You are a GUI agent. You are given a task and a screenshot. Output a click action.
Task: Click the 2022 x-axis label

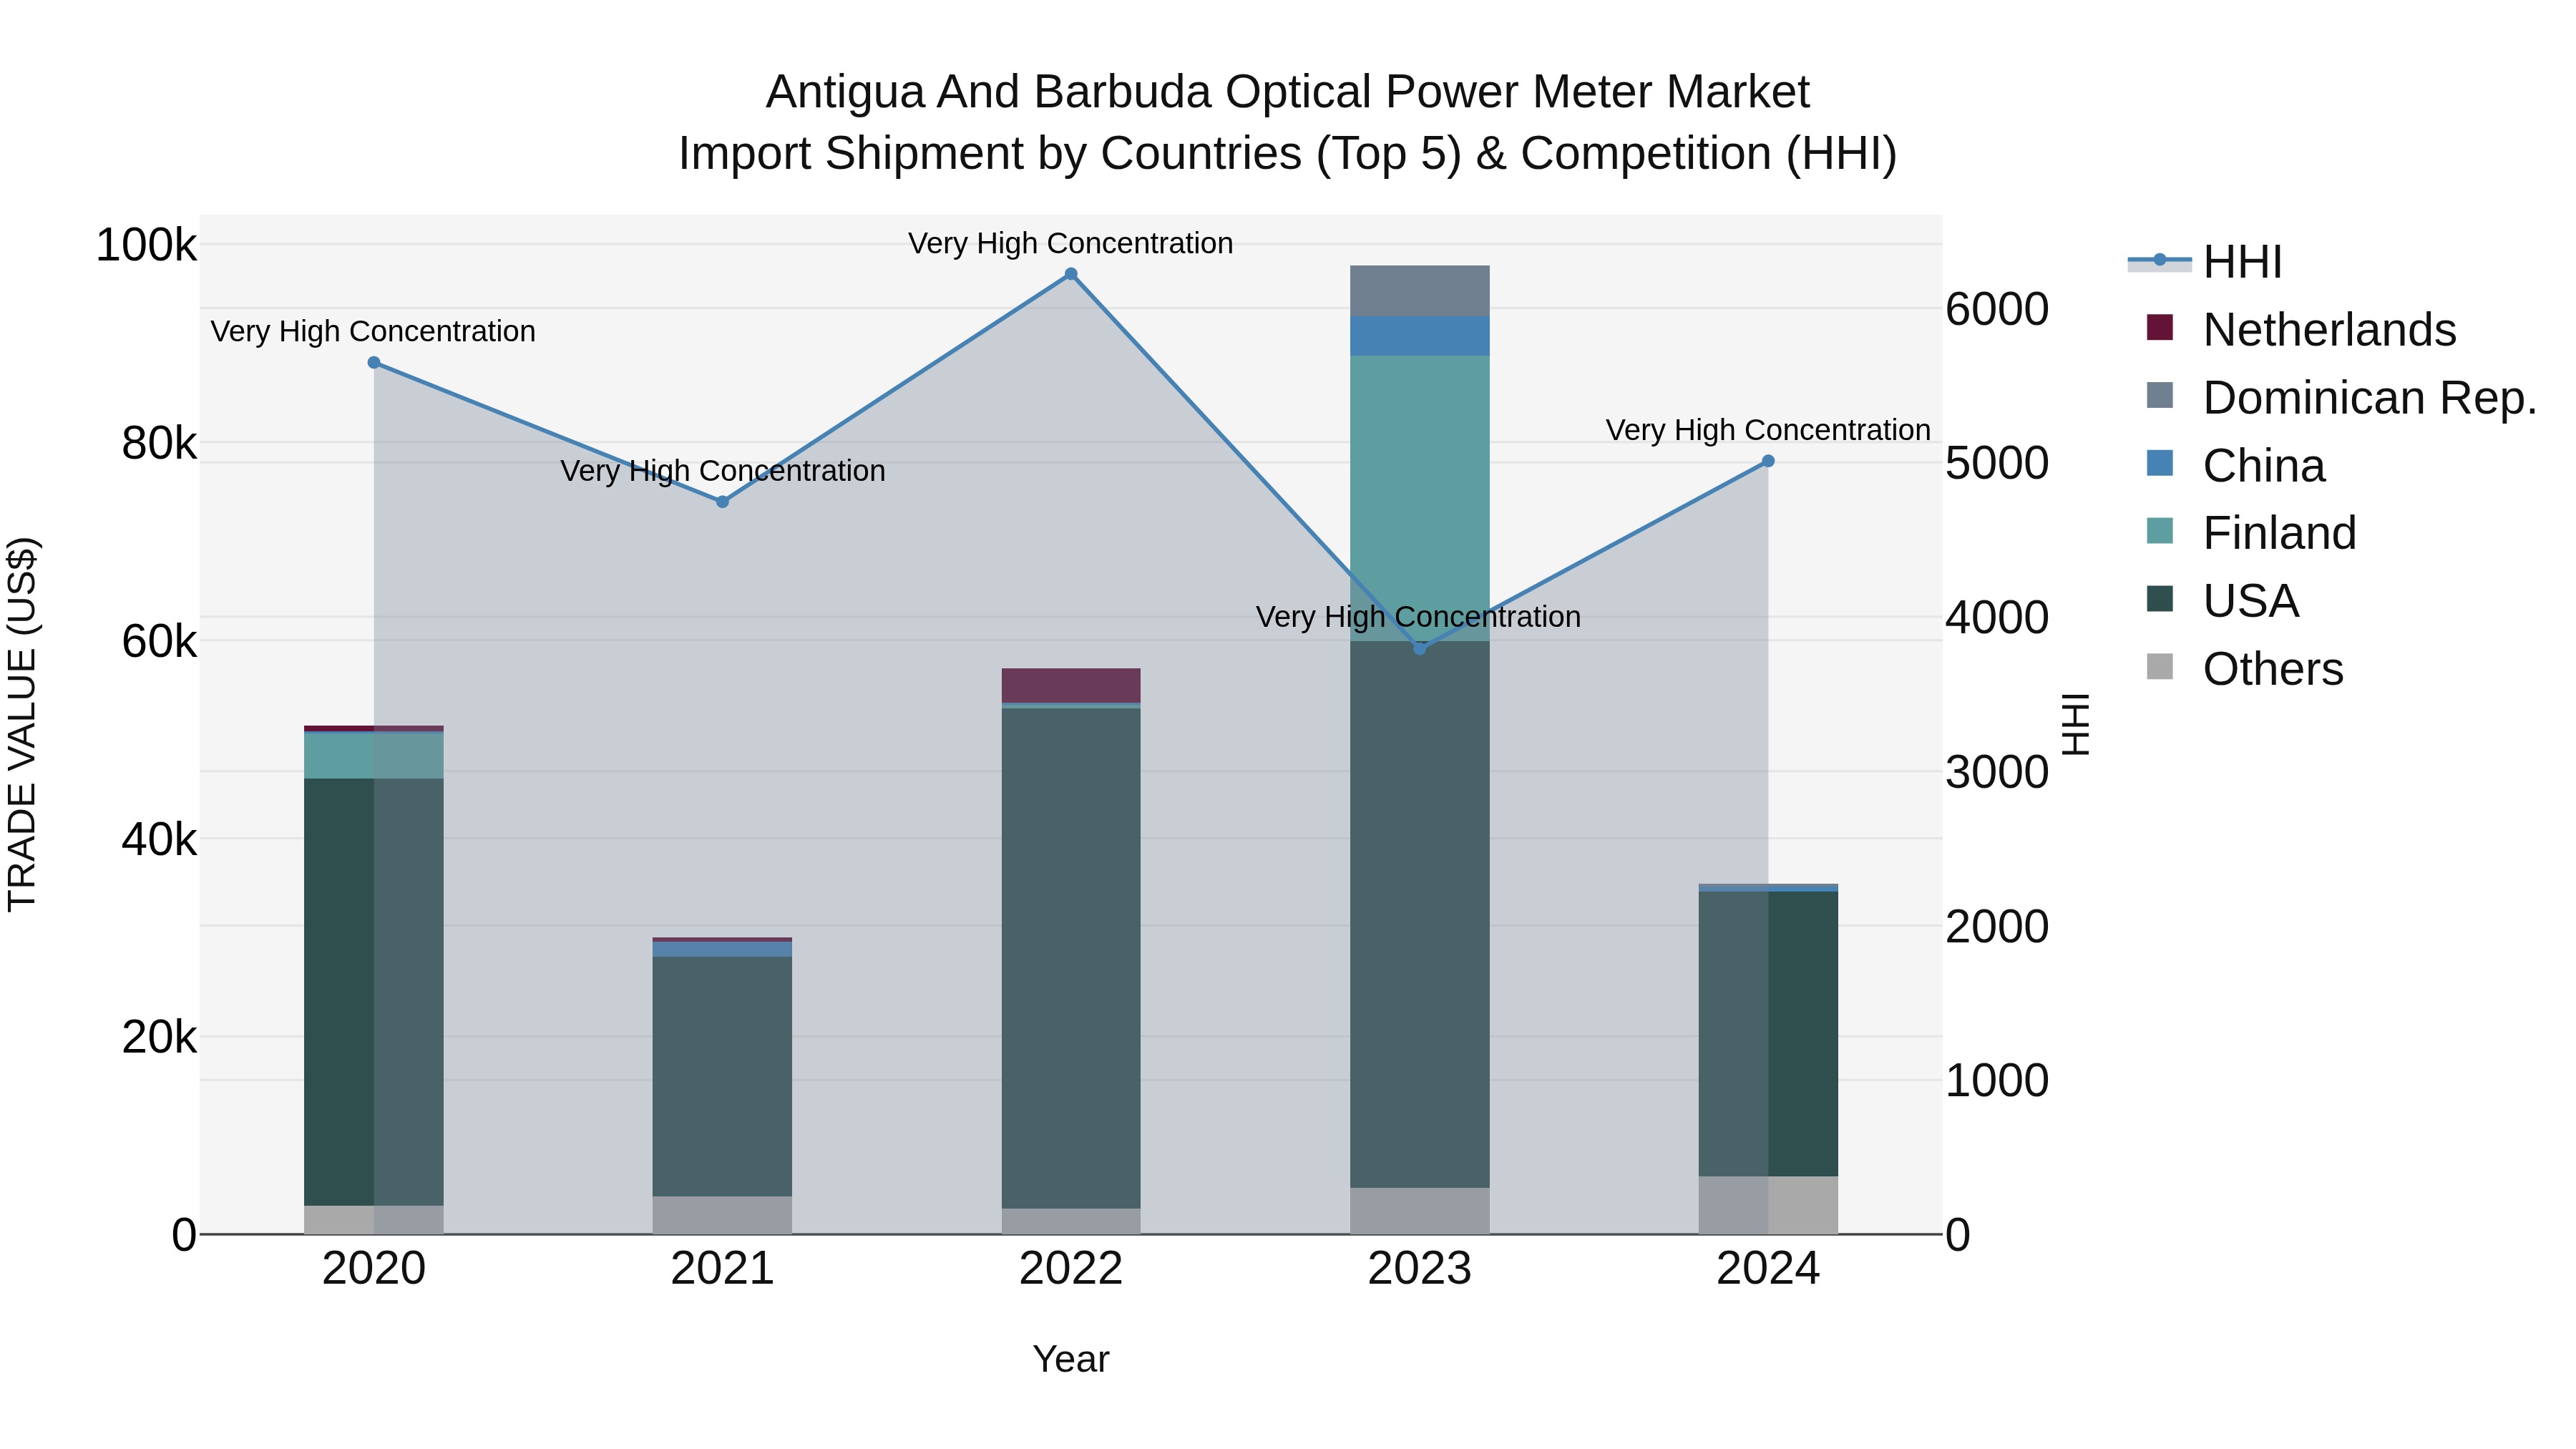[1071, 1269]
